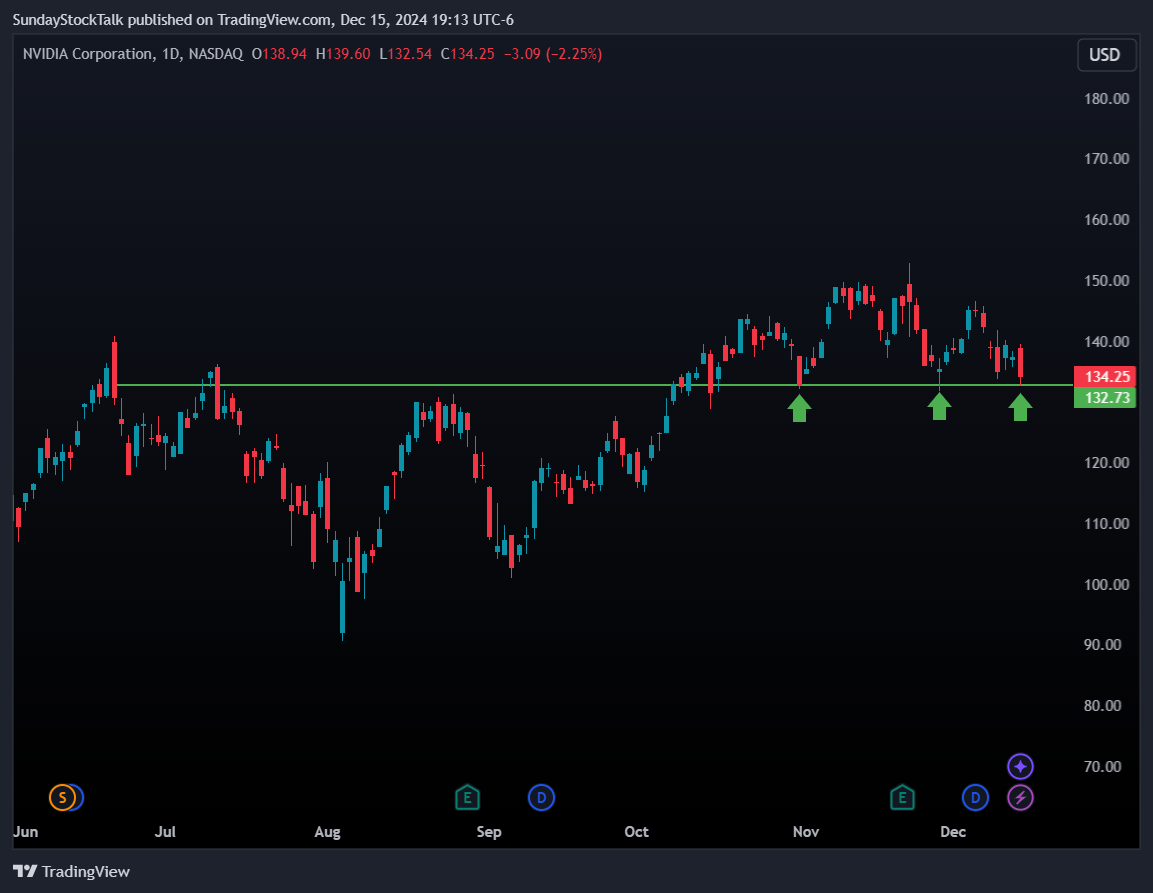The image size is (1153, 893).
Task: Click the Sep label on time axis
Action: (x=489, y=832)
